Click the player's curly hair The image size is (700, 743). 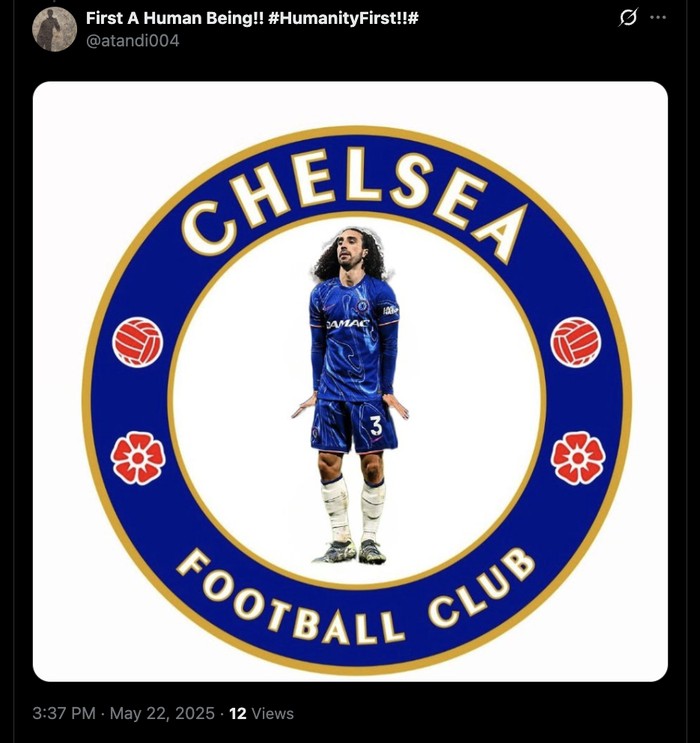point(351,256)
